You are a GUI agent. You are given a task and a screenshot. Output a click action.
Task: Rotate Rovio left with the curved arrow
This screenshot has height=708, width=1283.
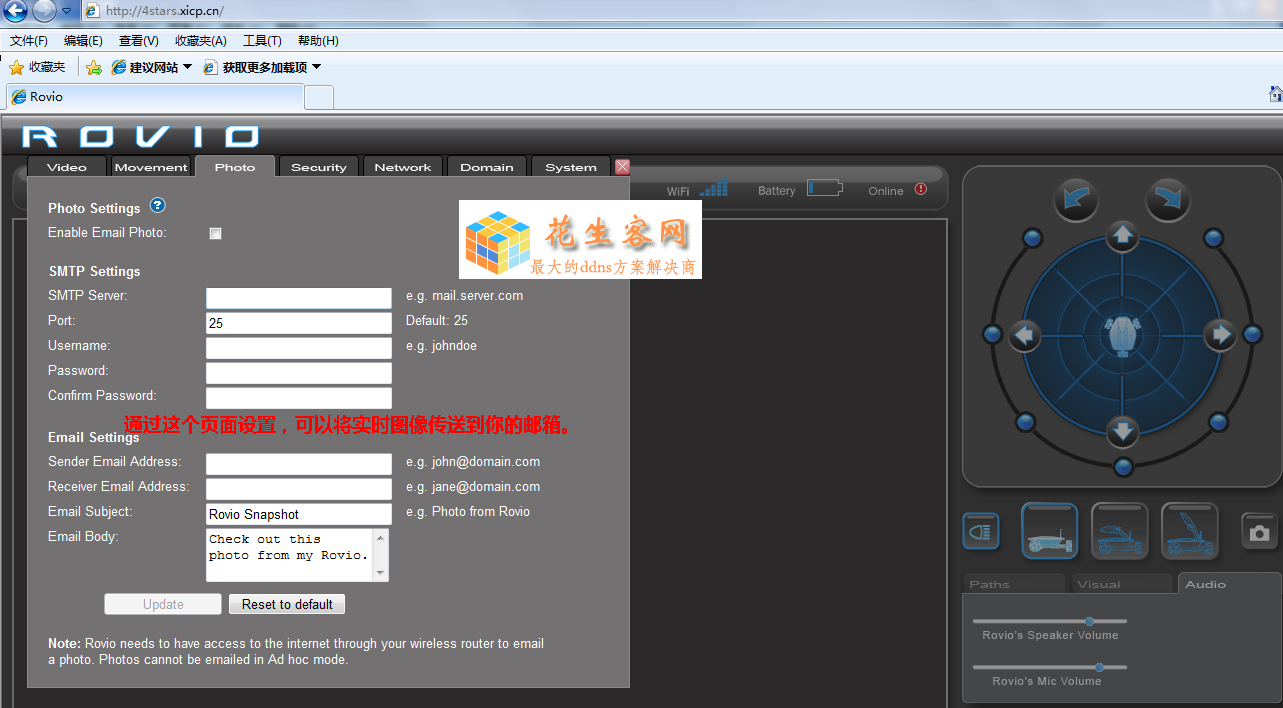point(1076,199)
